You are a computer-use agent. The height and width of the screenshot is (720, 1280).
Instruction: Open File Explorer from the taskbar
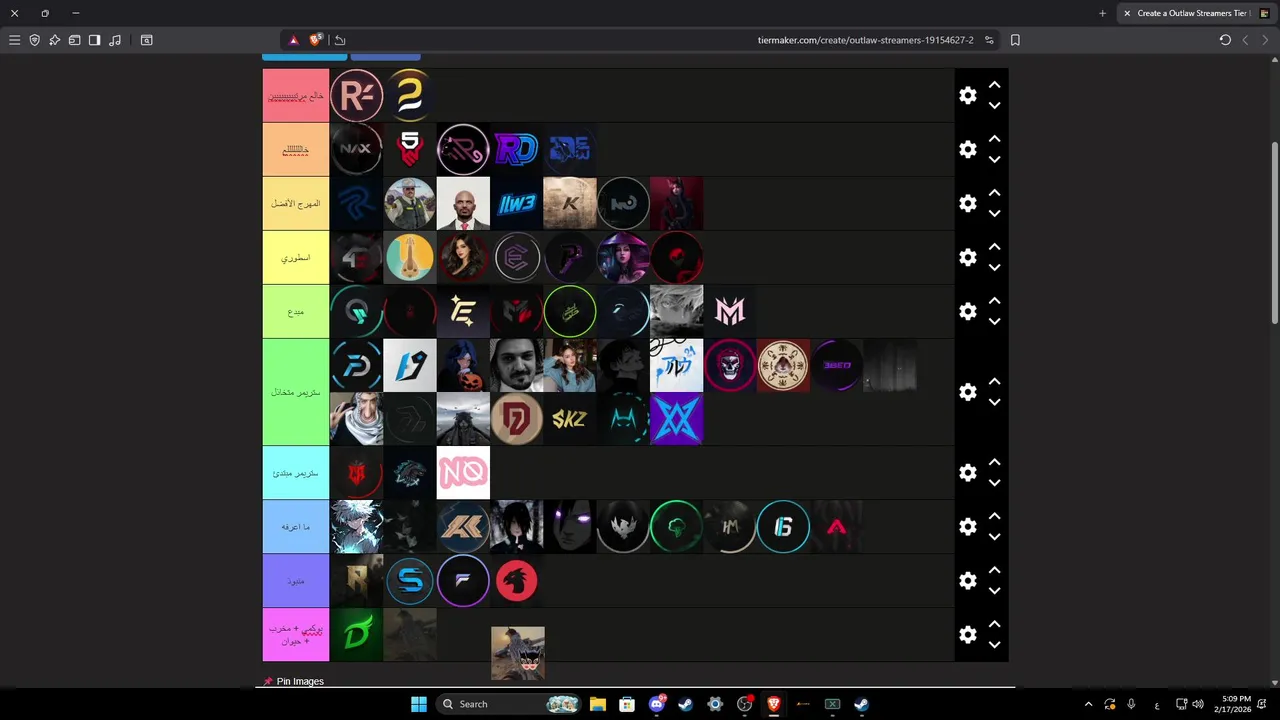(x=597, y=704)
